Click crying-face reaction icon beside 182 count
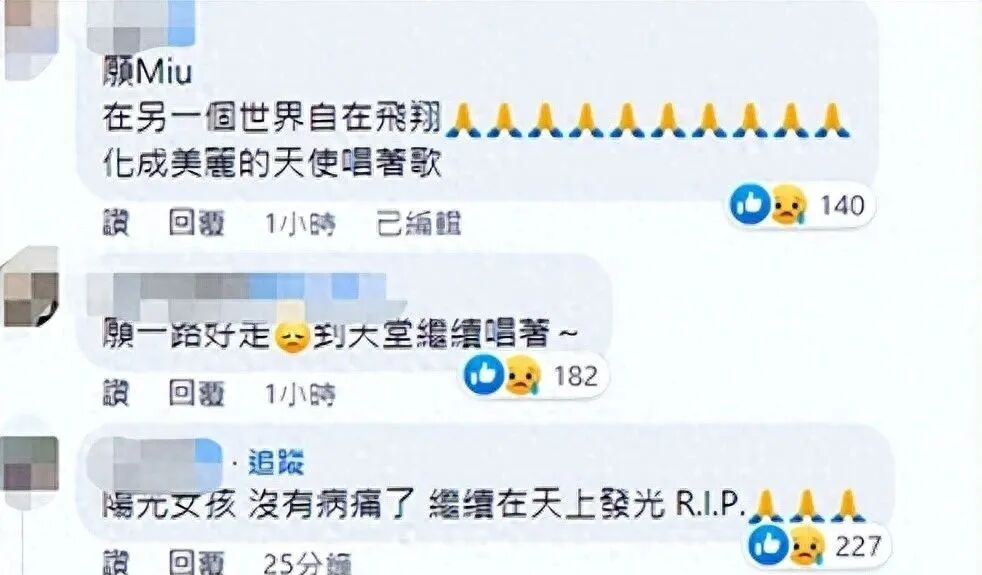 tap(522, 375)
